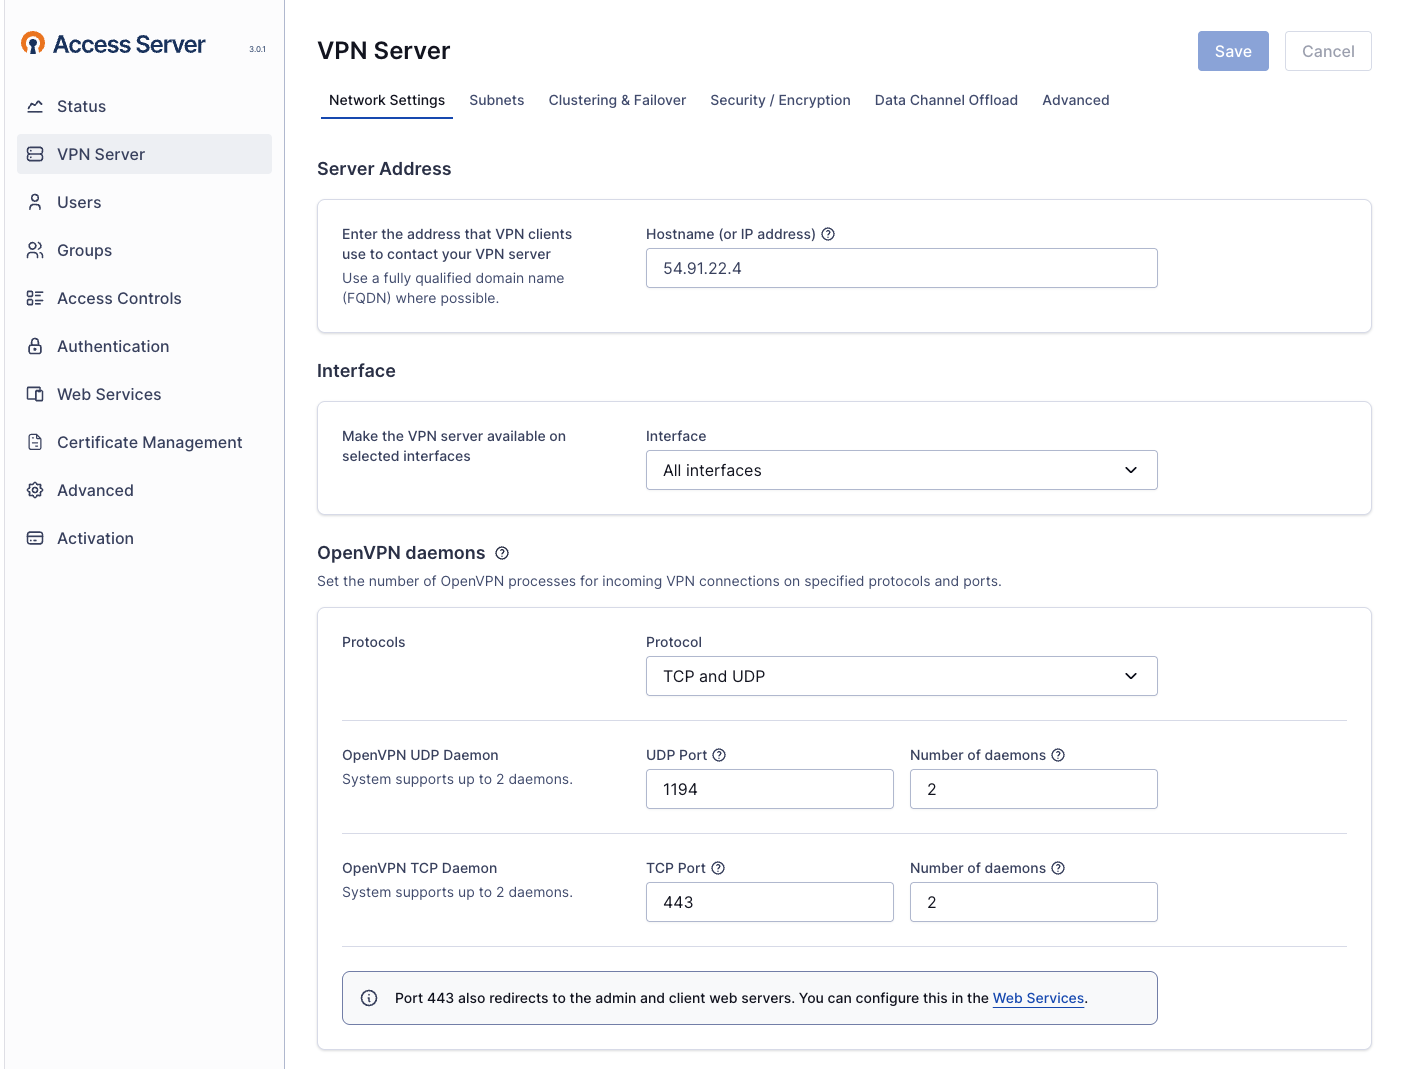1403x1069 pixels.
Task: Select Access Controls in the sidebar
Action: pos(119,298)
